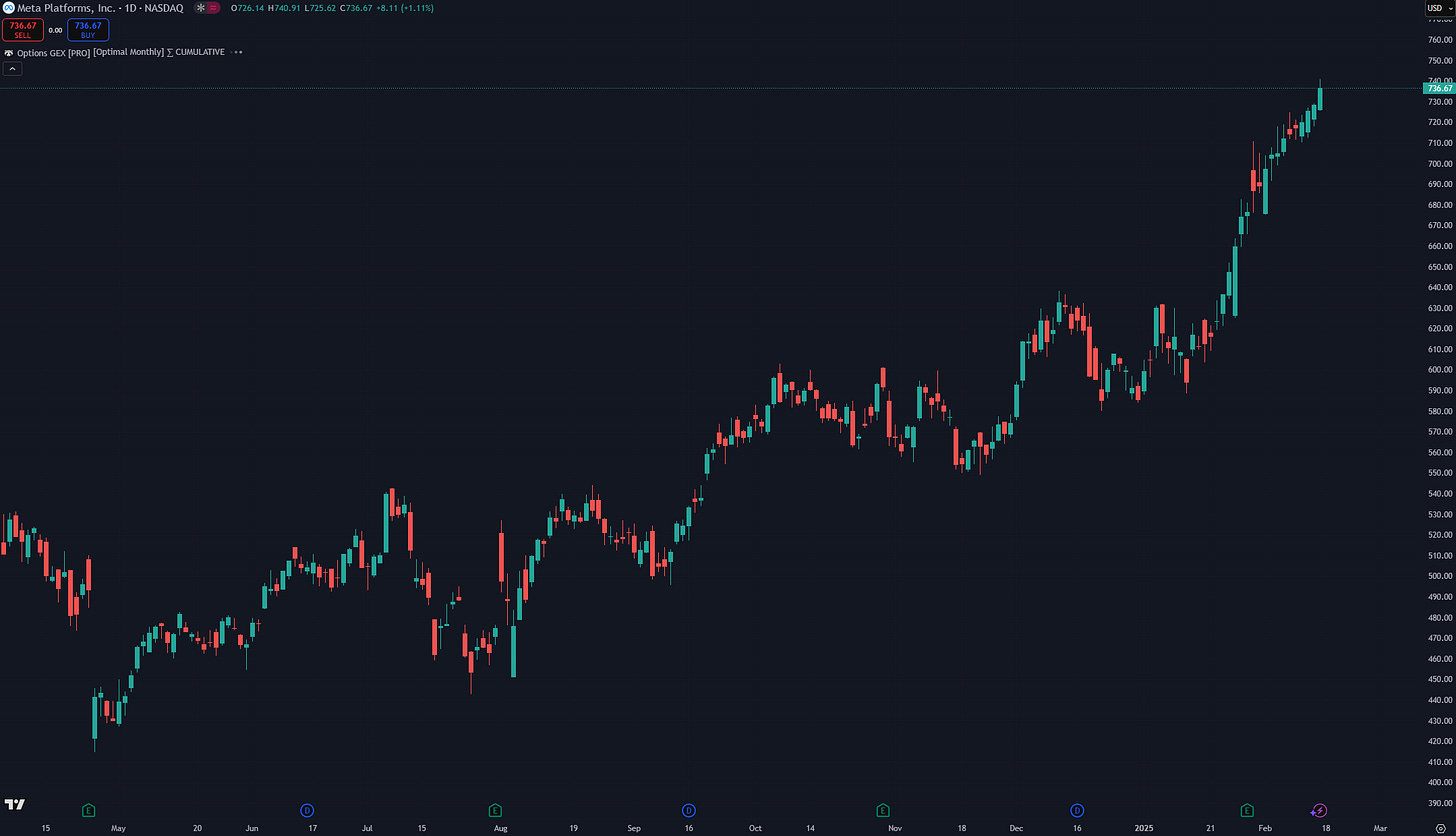Open the dividend marker near Dec 16

point(1077,810)
